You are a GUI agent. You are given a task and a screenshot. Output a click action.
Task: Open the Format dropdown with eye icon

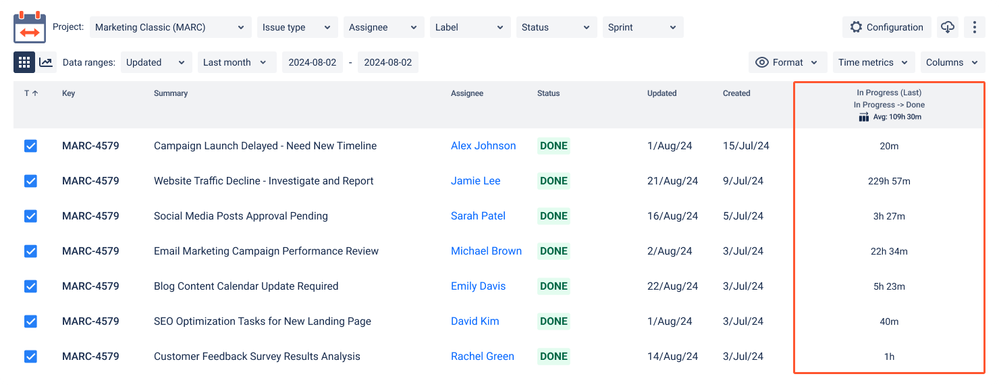coord(787,62)
